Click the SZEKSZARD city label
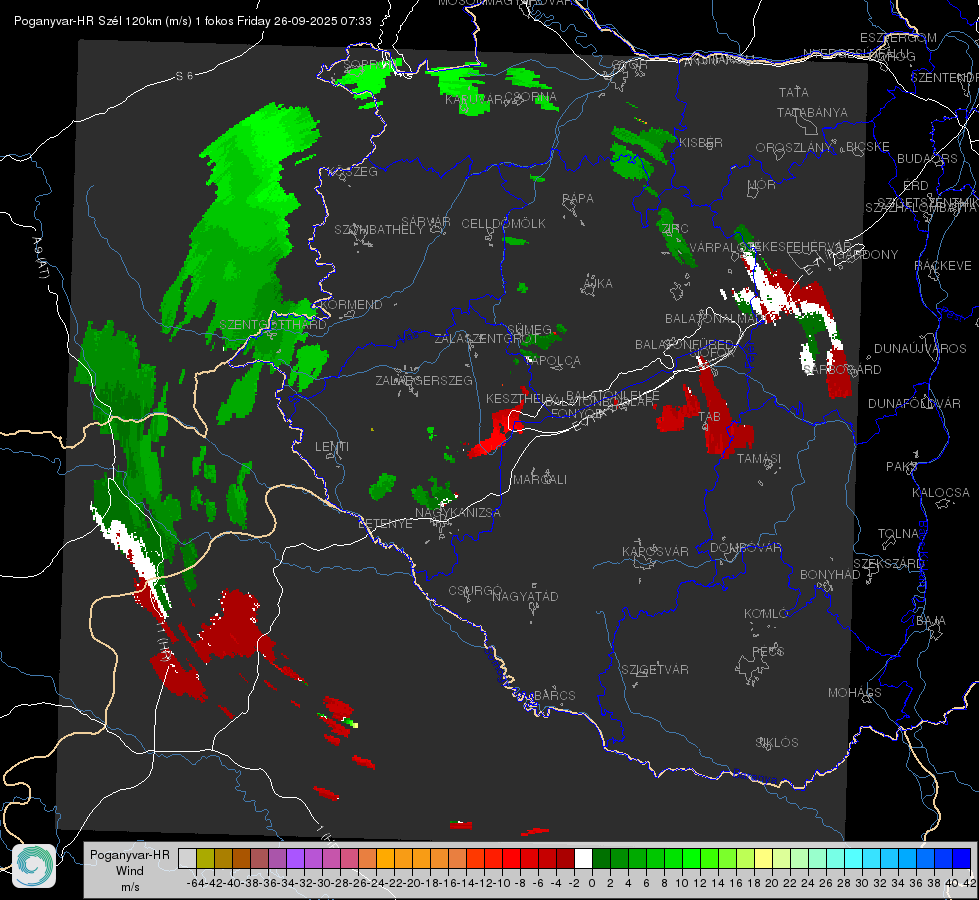The image size is (979, 900). [x=888, y=564]
